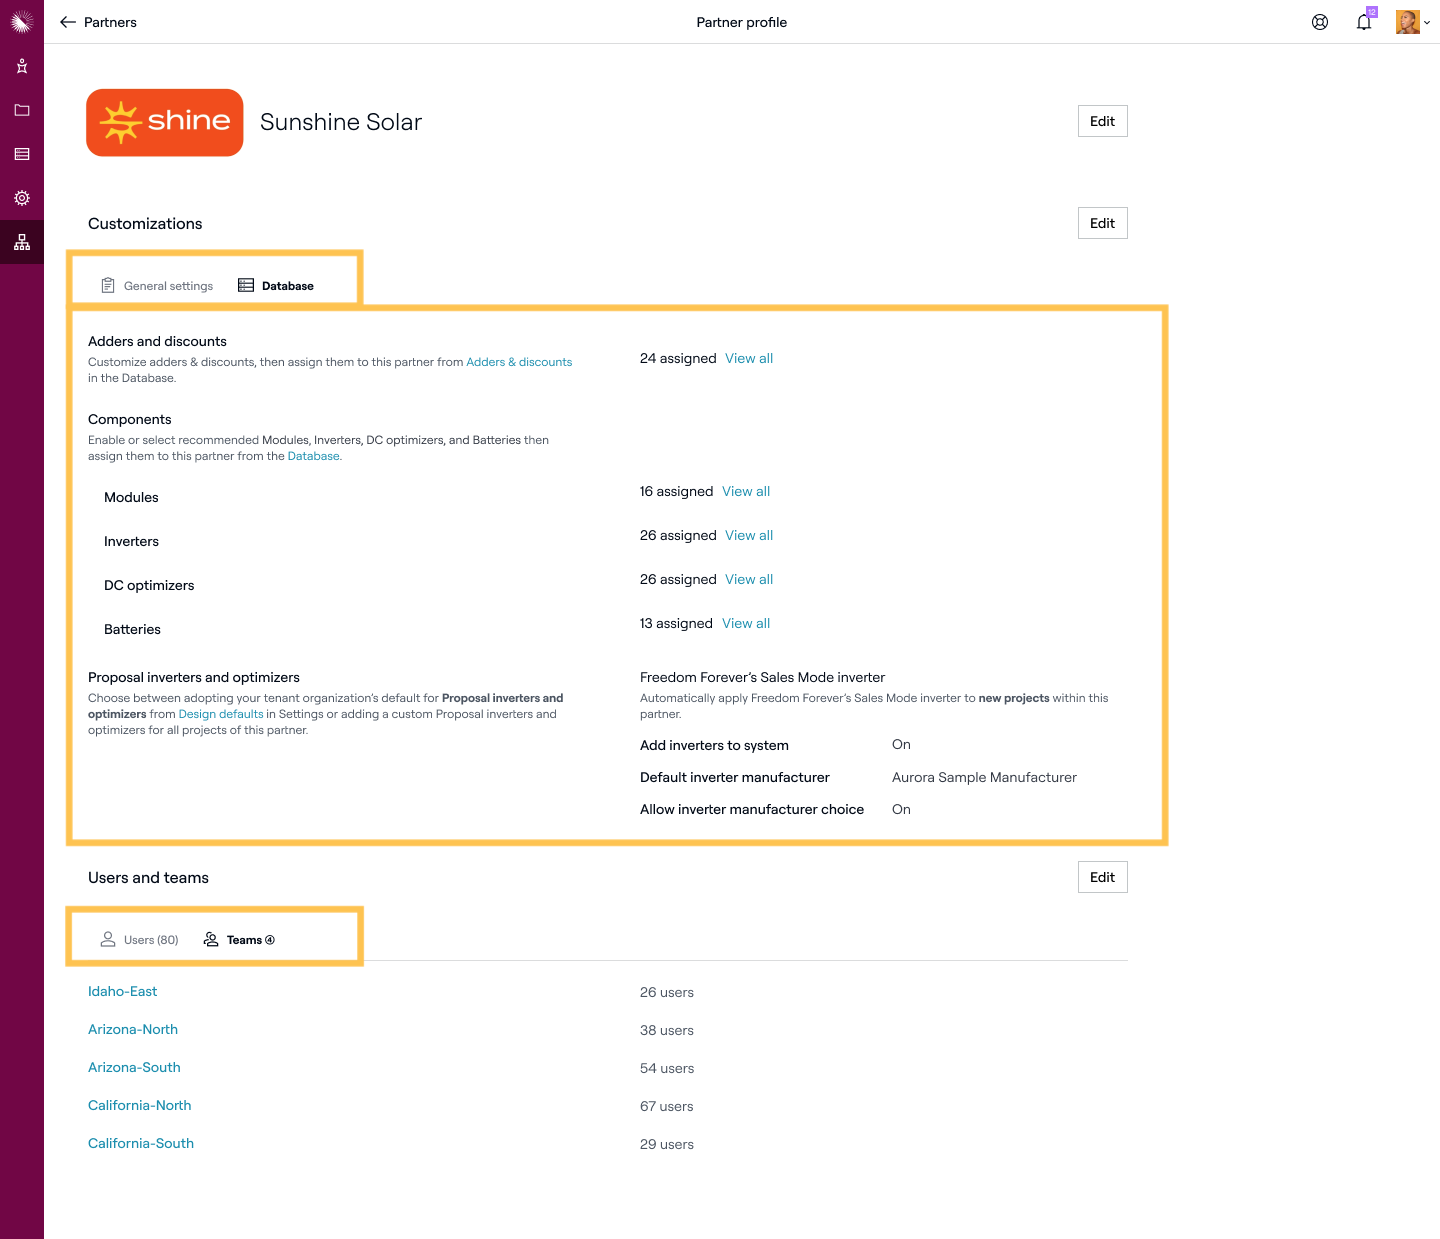Click the Aurora logo in sidebar
The height and width of the screenshot is (1239, 1440).
(x=22, y=22)
